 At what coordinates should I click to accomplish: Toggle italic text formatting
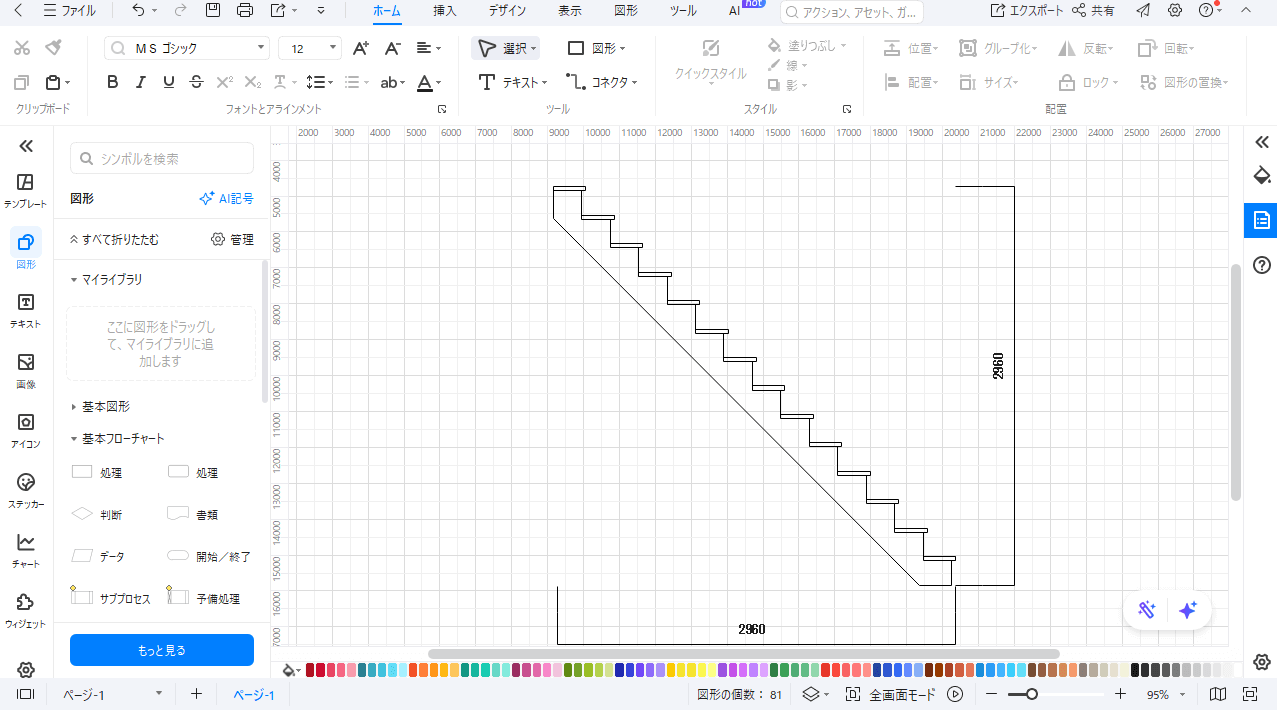tap(141, 82)
